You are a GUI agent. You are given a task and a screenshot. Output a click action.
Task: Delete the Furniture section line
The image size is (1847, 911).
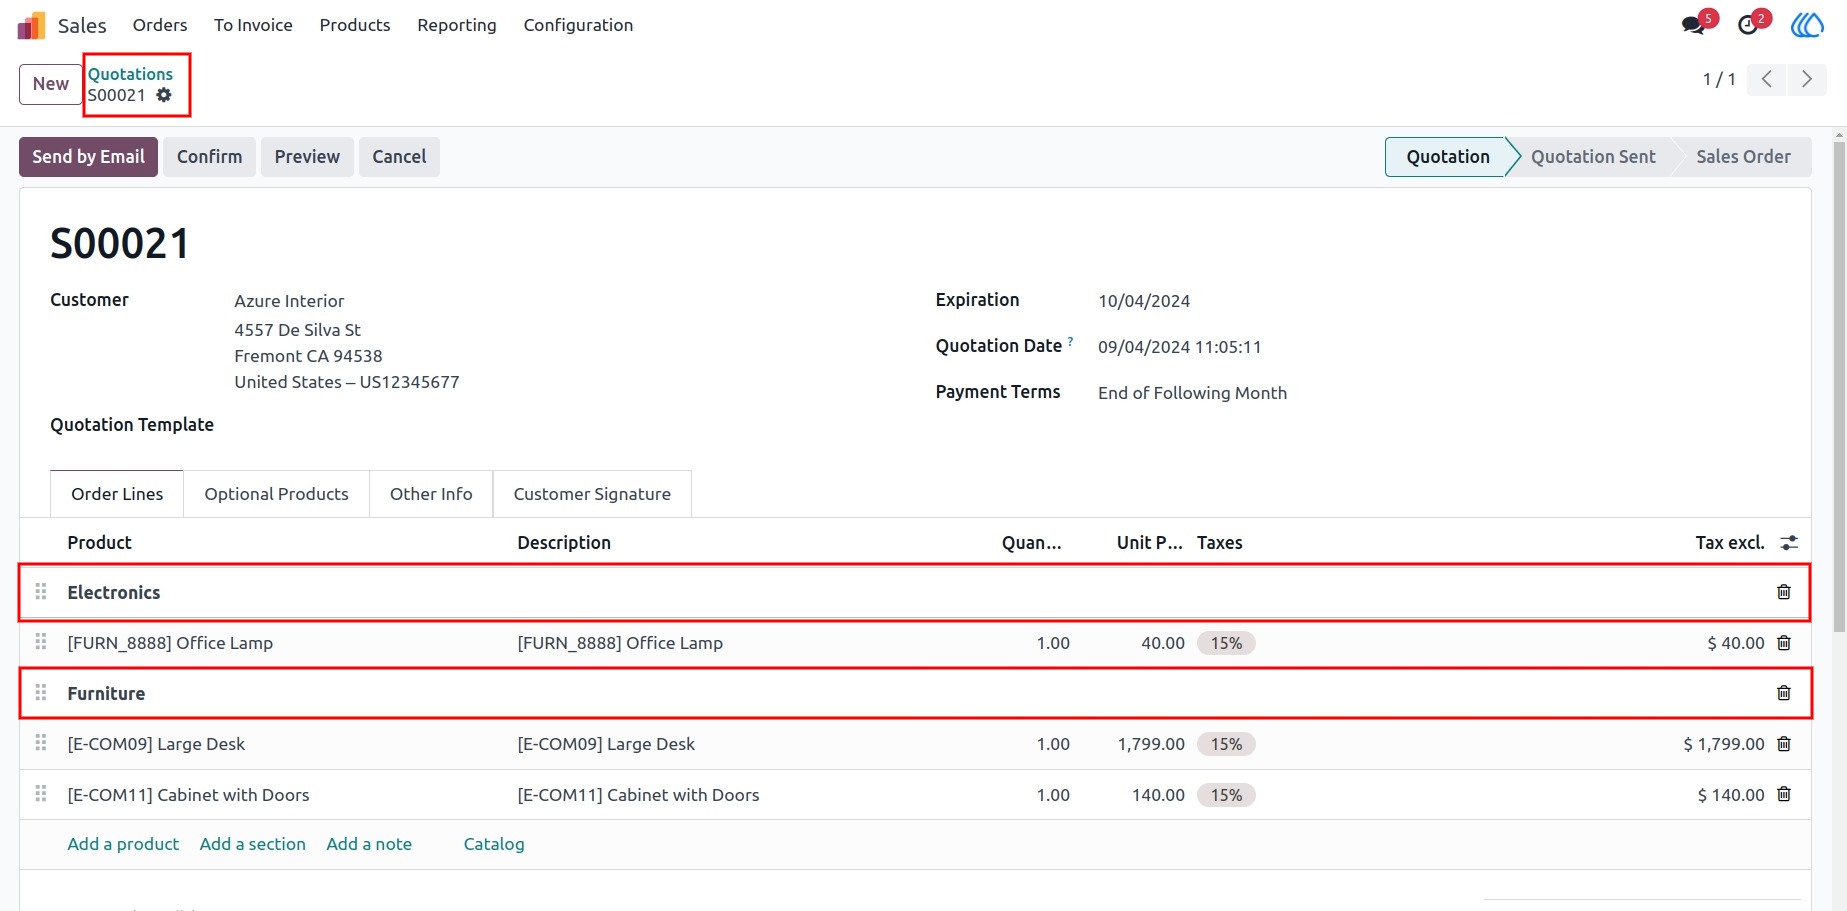(1783, 693)
